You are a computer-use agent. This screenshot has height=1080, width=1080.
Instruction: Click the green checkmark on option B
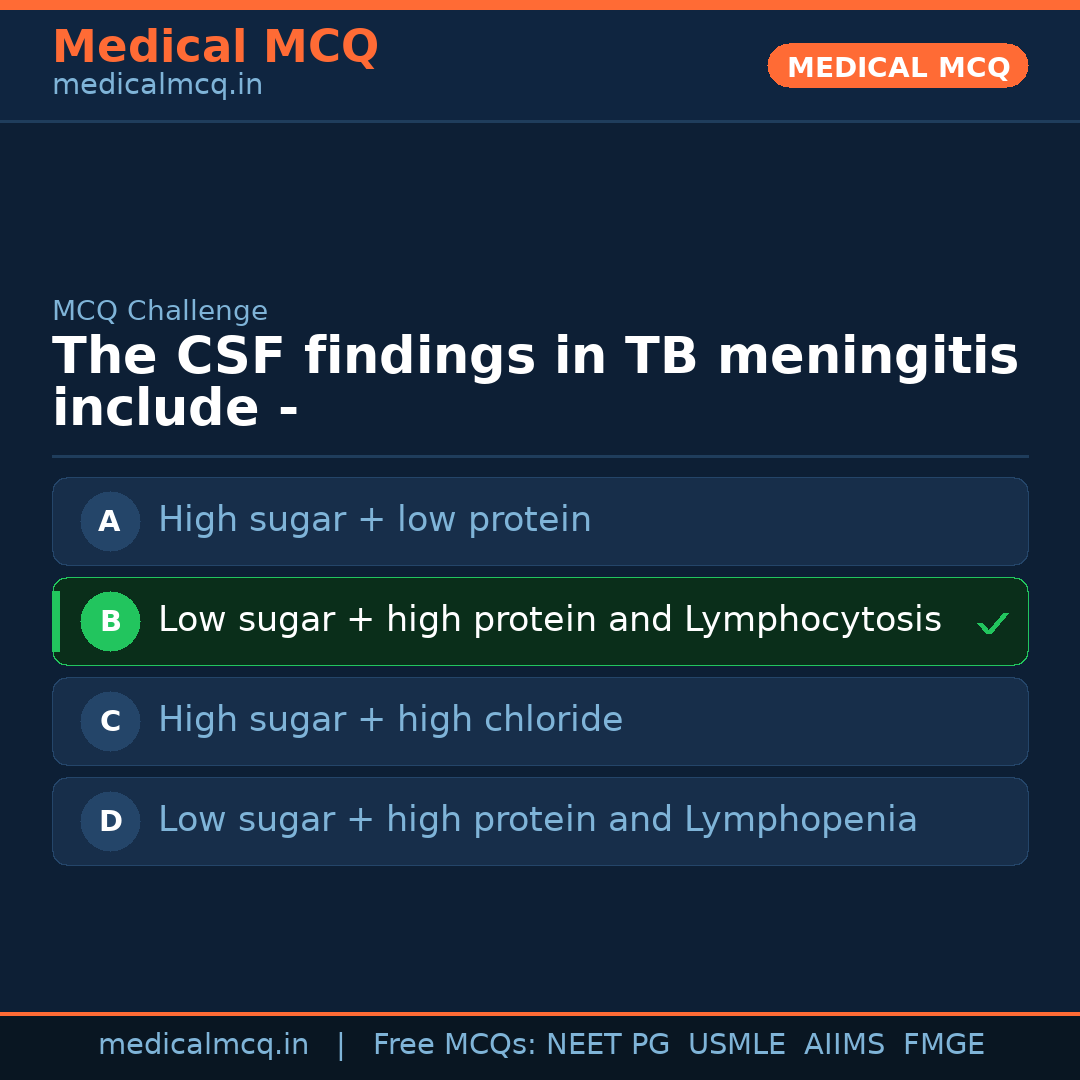pos(992,624)
